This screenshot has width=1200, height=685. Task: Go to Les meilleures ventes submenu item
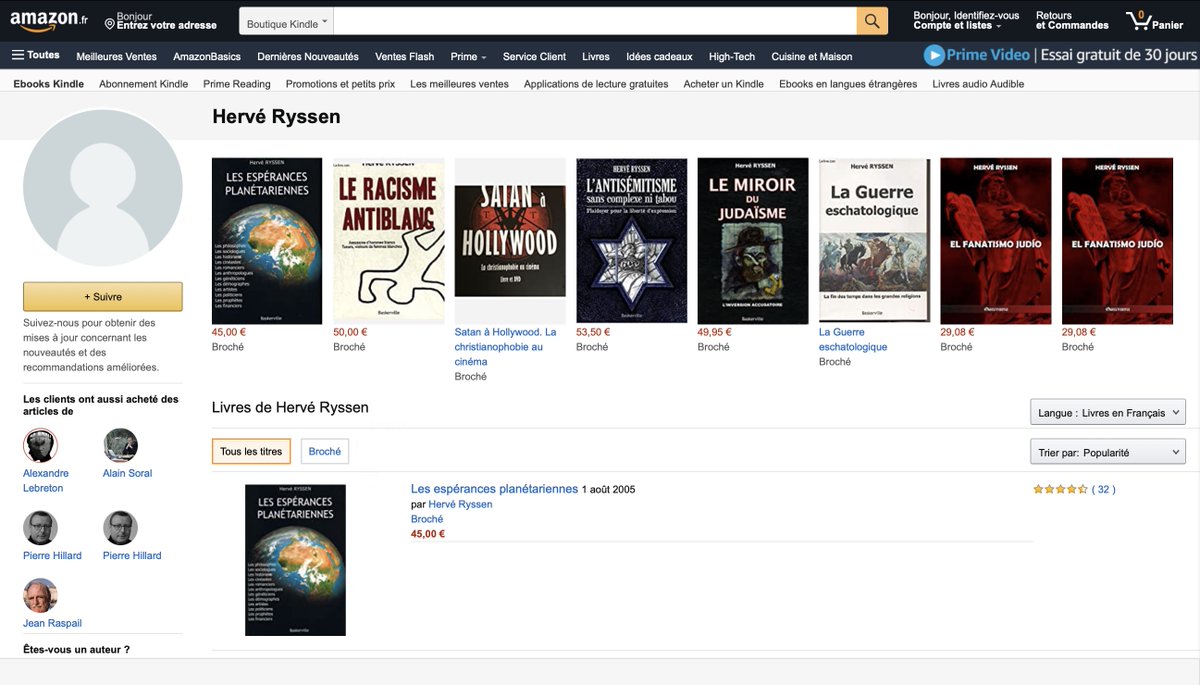[x=459, y=84]
